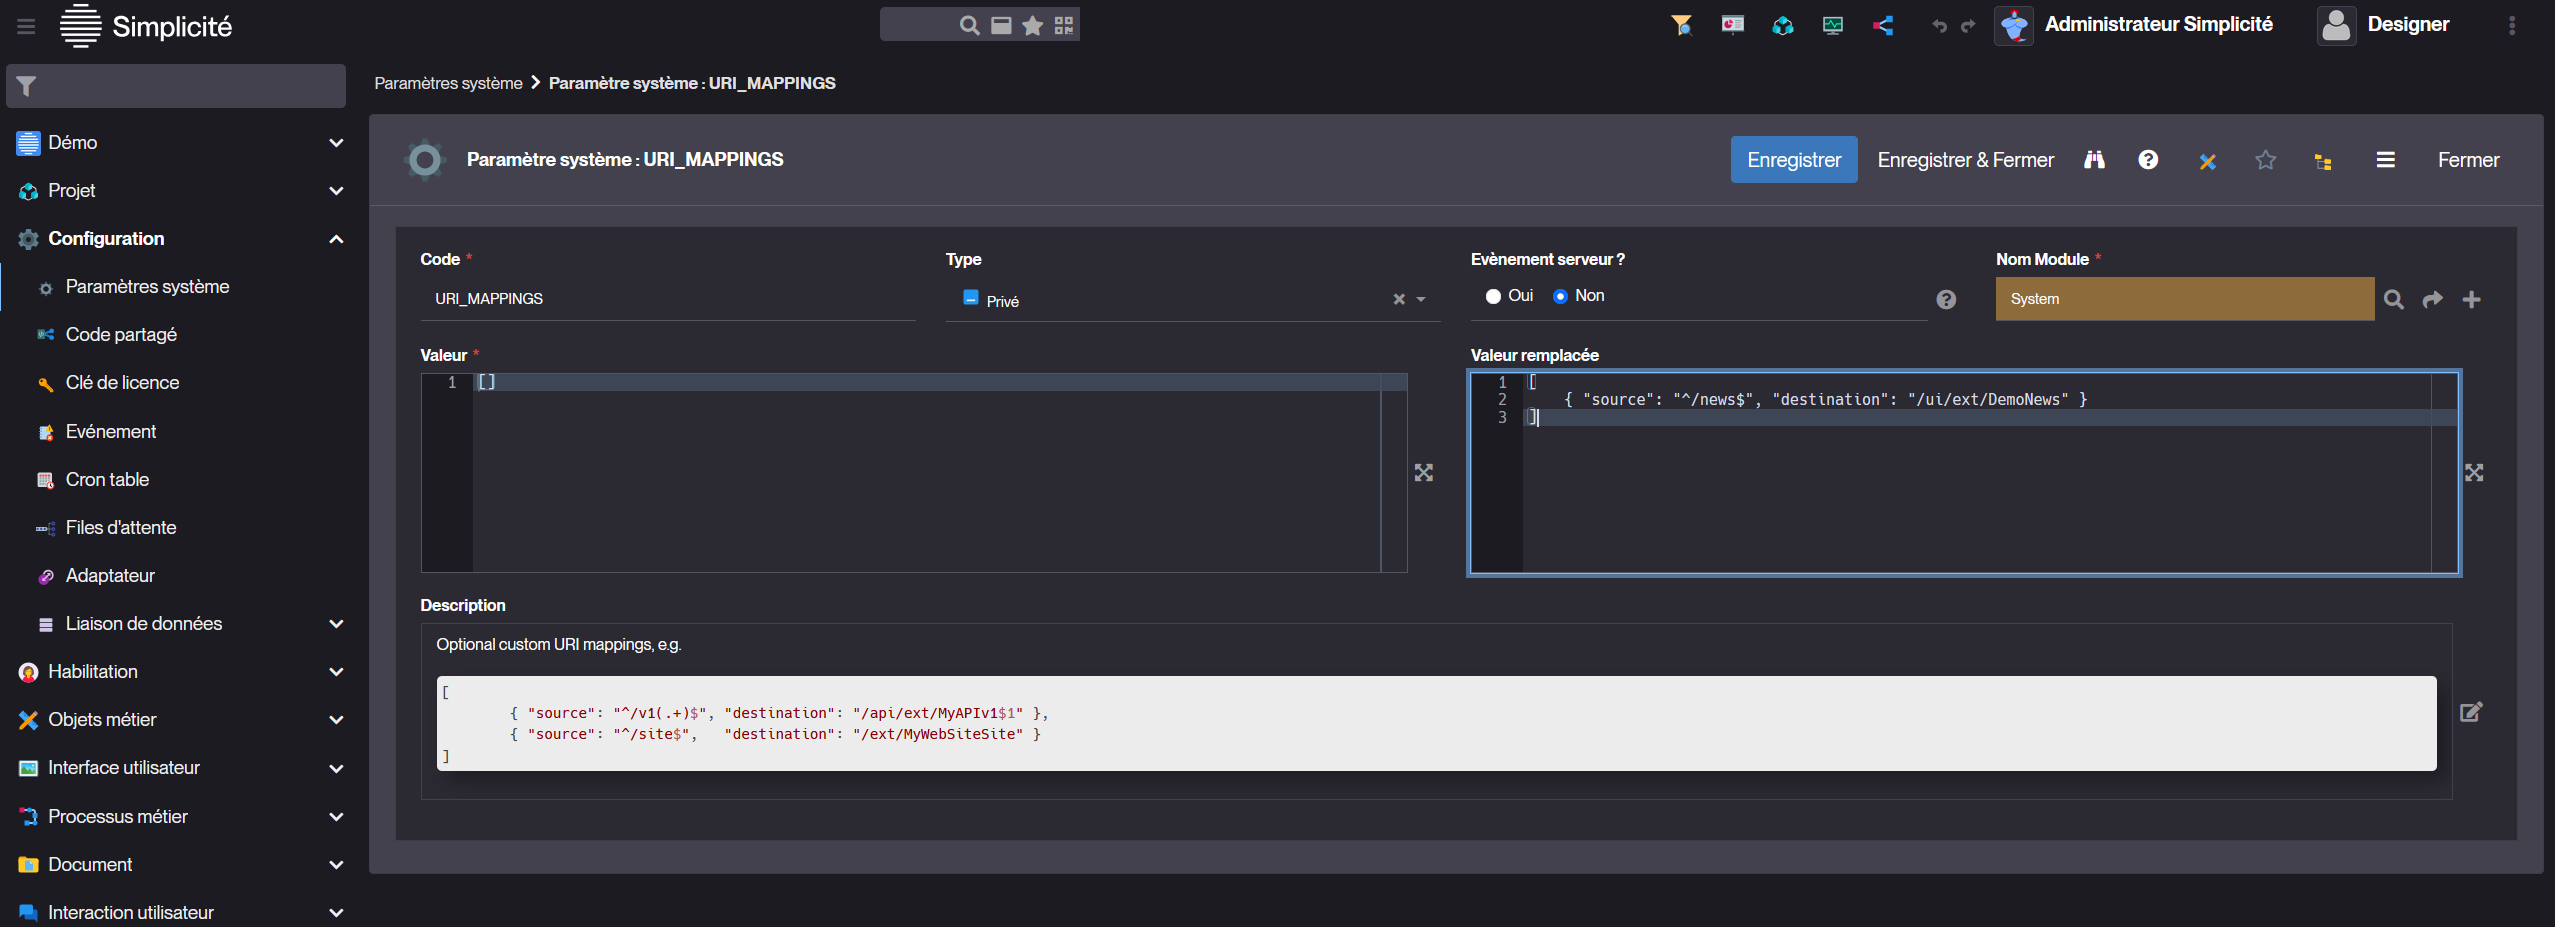Click the star favorite icon in form header
Image resolution: width=2555 pixels, height=927 pixels.
[x=2265, y=160]
